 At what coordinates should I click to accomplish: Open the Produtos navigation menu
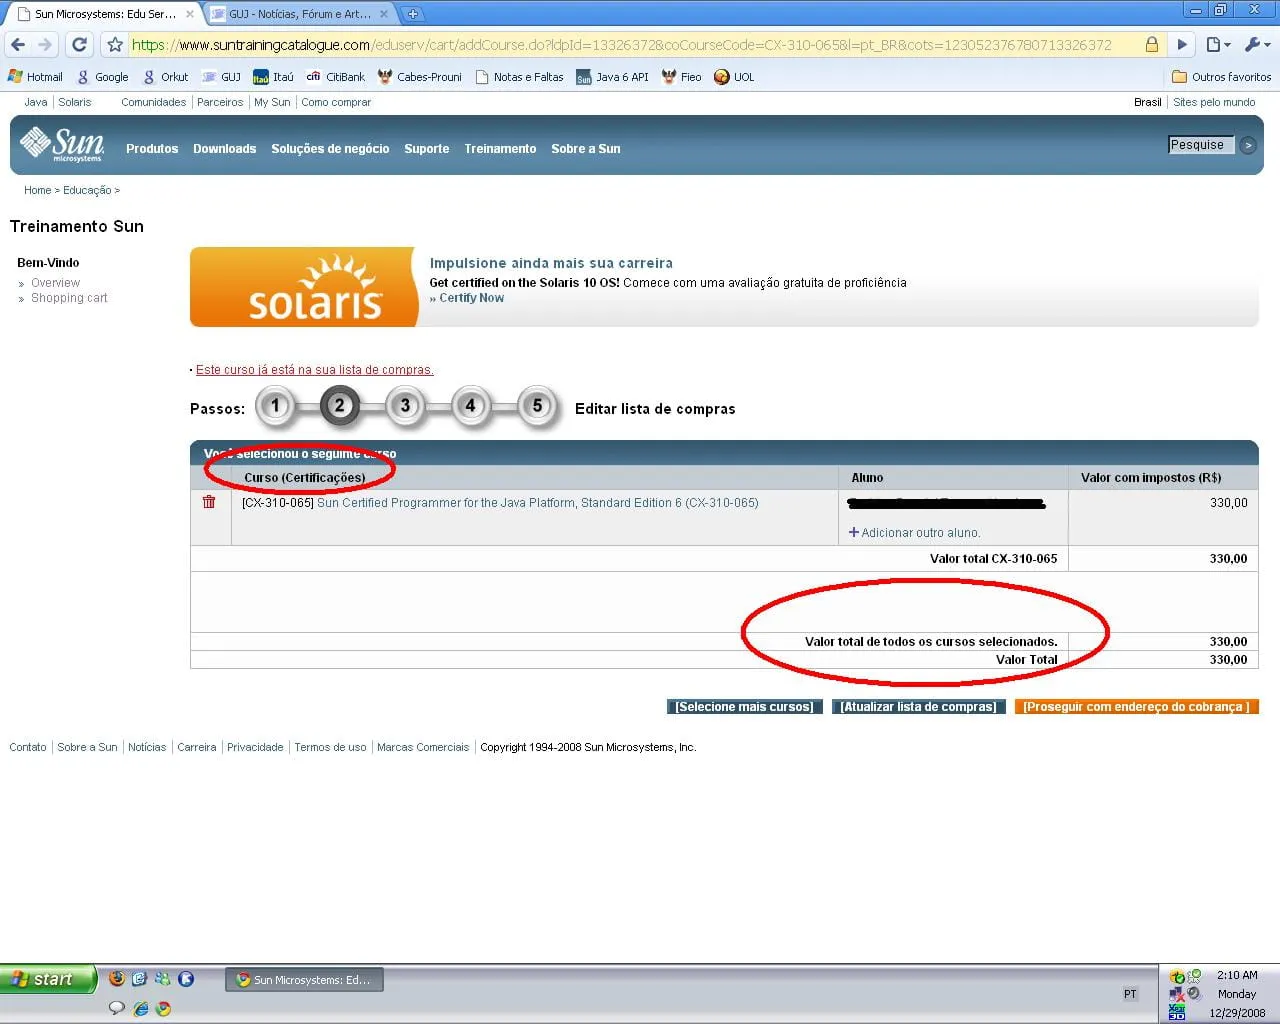pyautogui.click(x=152, y=149)
